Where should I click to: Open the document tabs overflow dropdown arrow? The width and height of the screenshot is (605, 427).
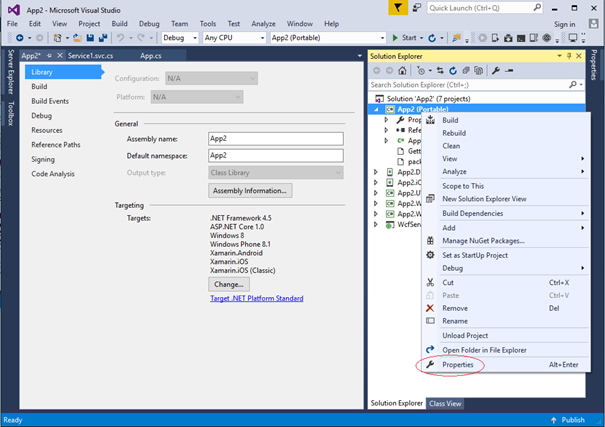click(x=360, y=56)
